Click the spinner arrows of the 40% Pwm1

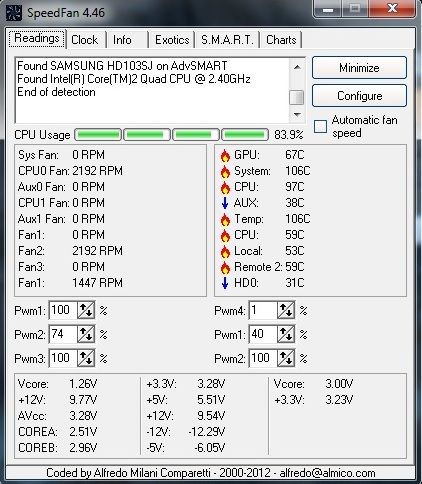[x=286, y=334]
